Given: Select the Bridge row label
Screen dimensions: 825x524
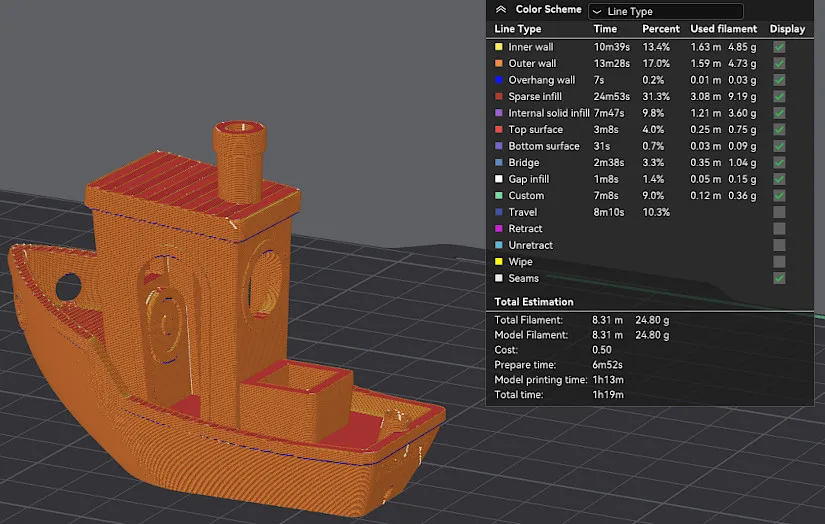Looking at the screenshot, I should (524, 163).
